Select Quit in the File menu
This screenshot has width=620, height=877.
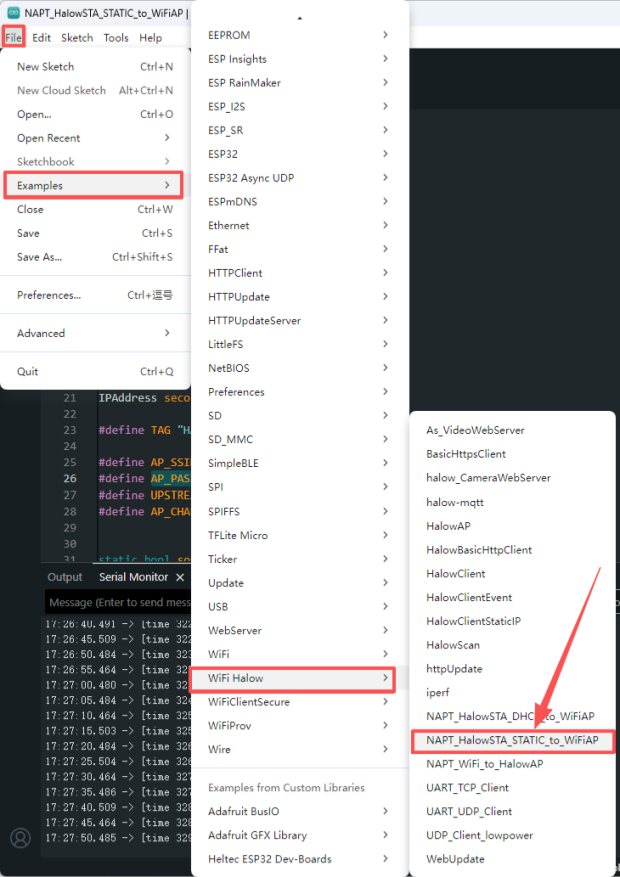pyautogui.click(x=95, y=371)
